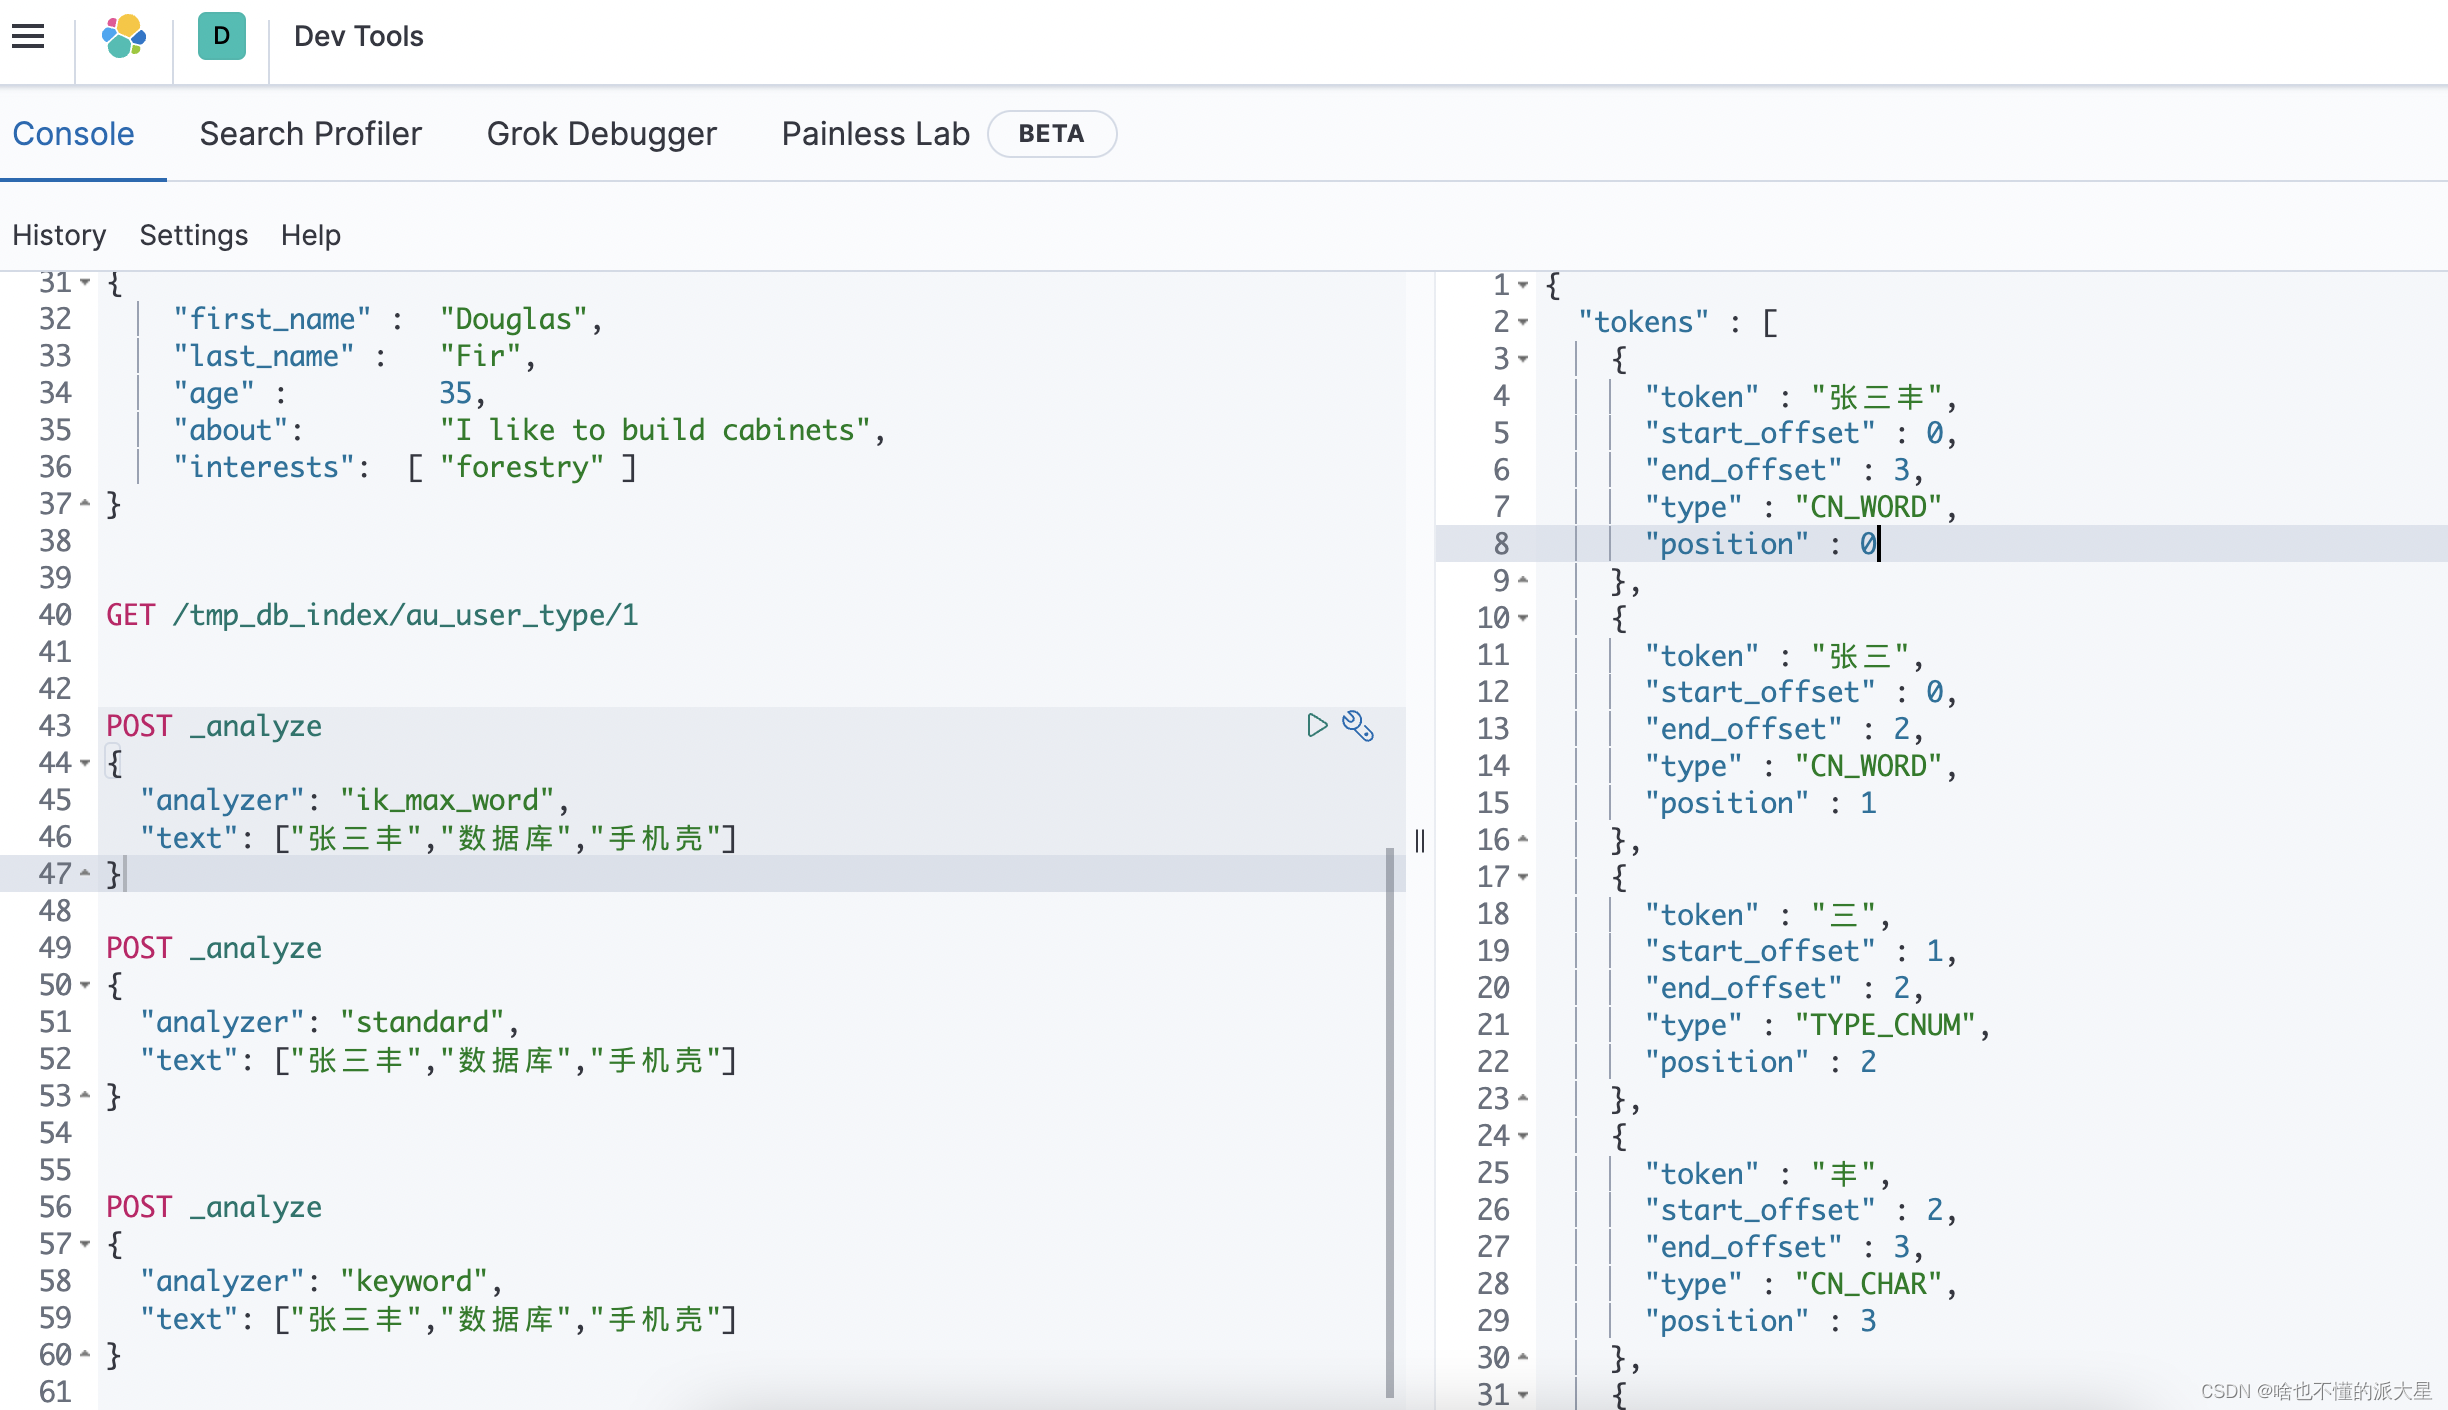Click the "张三" token value in output
The width and height of the screenshot is (2448, 1410).
tap(1861, 655)
